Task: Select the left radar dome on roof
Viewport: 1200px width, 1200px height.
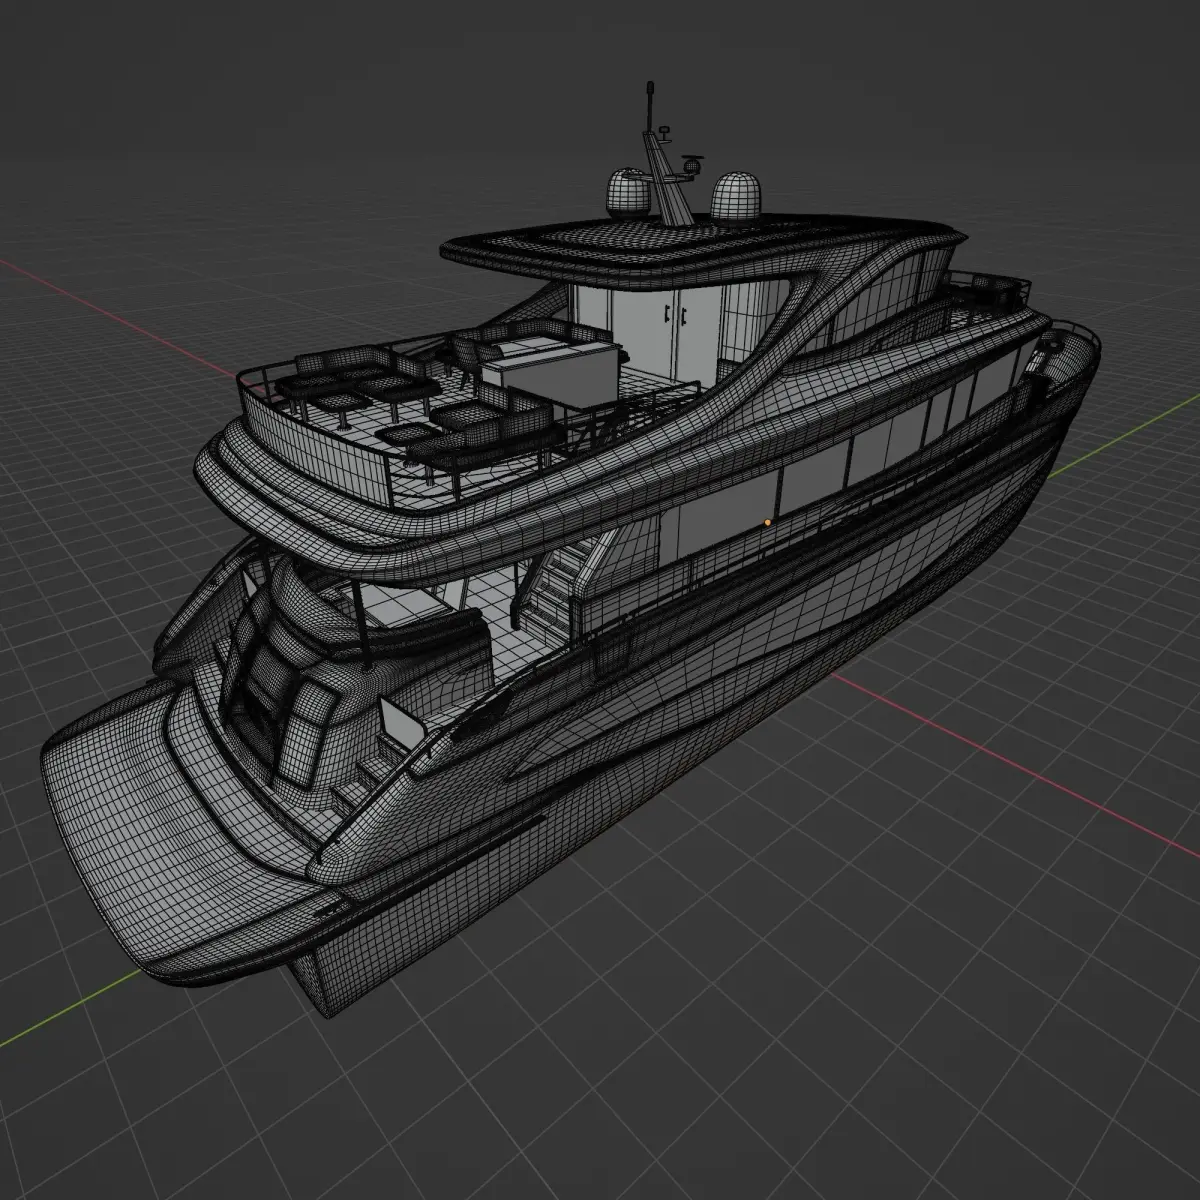Action: pyautogui.click(x=627, y=193)
